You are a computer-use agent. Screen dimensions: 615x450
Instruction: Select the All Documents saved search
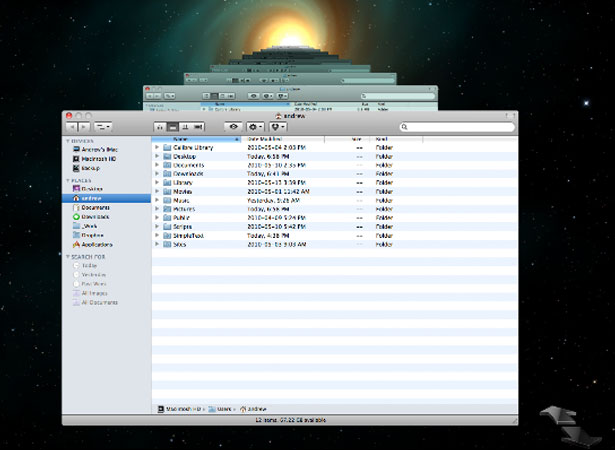tap(95, 302)
